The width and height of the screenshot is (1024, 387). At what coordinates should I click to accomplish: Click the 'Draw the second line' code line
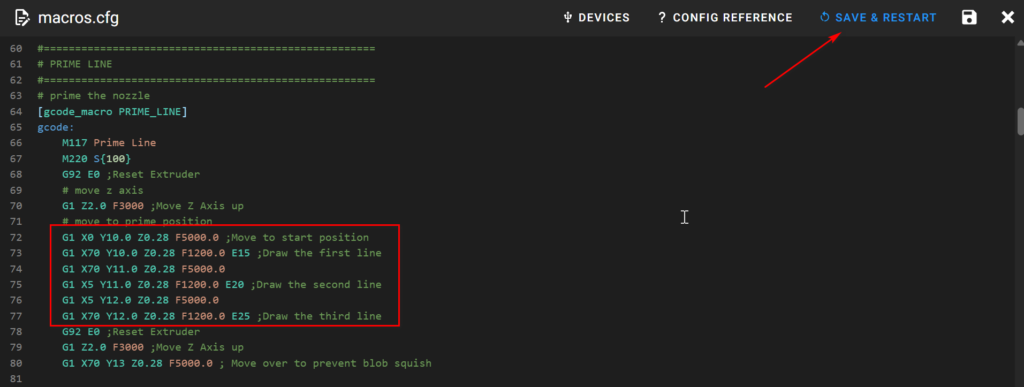(221, 285)
